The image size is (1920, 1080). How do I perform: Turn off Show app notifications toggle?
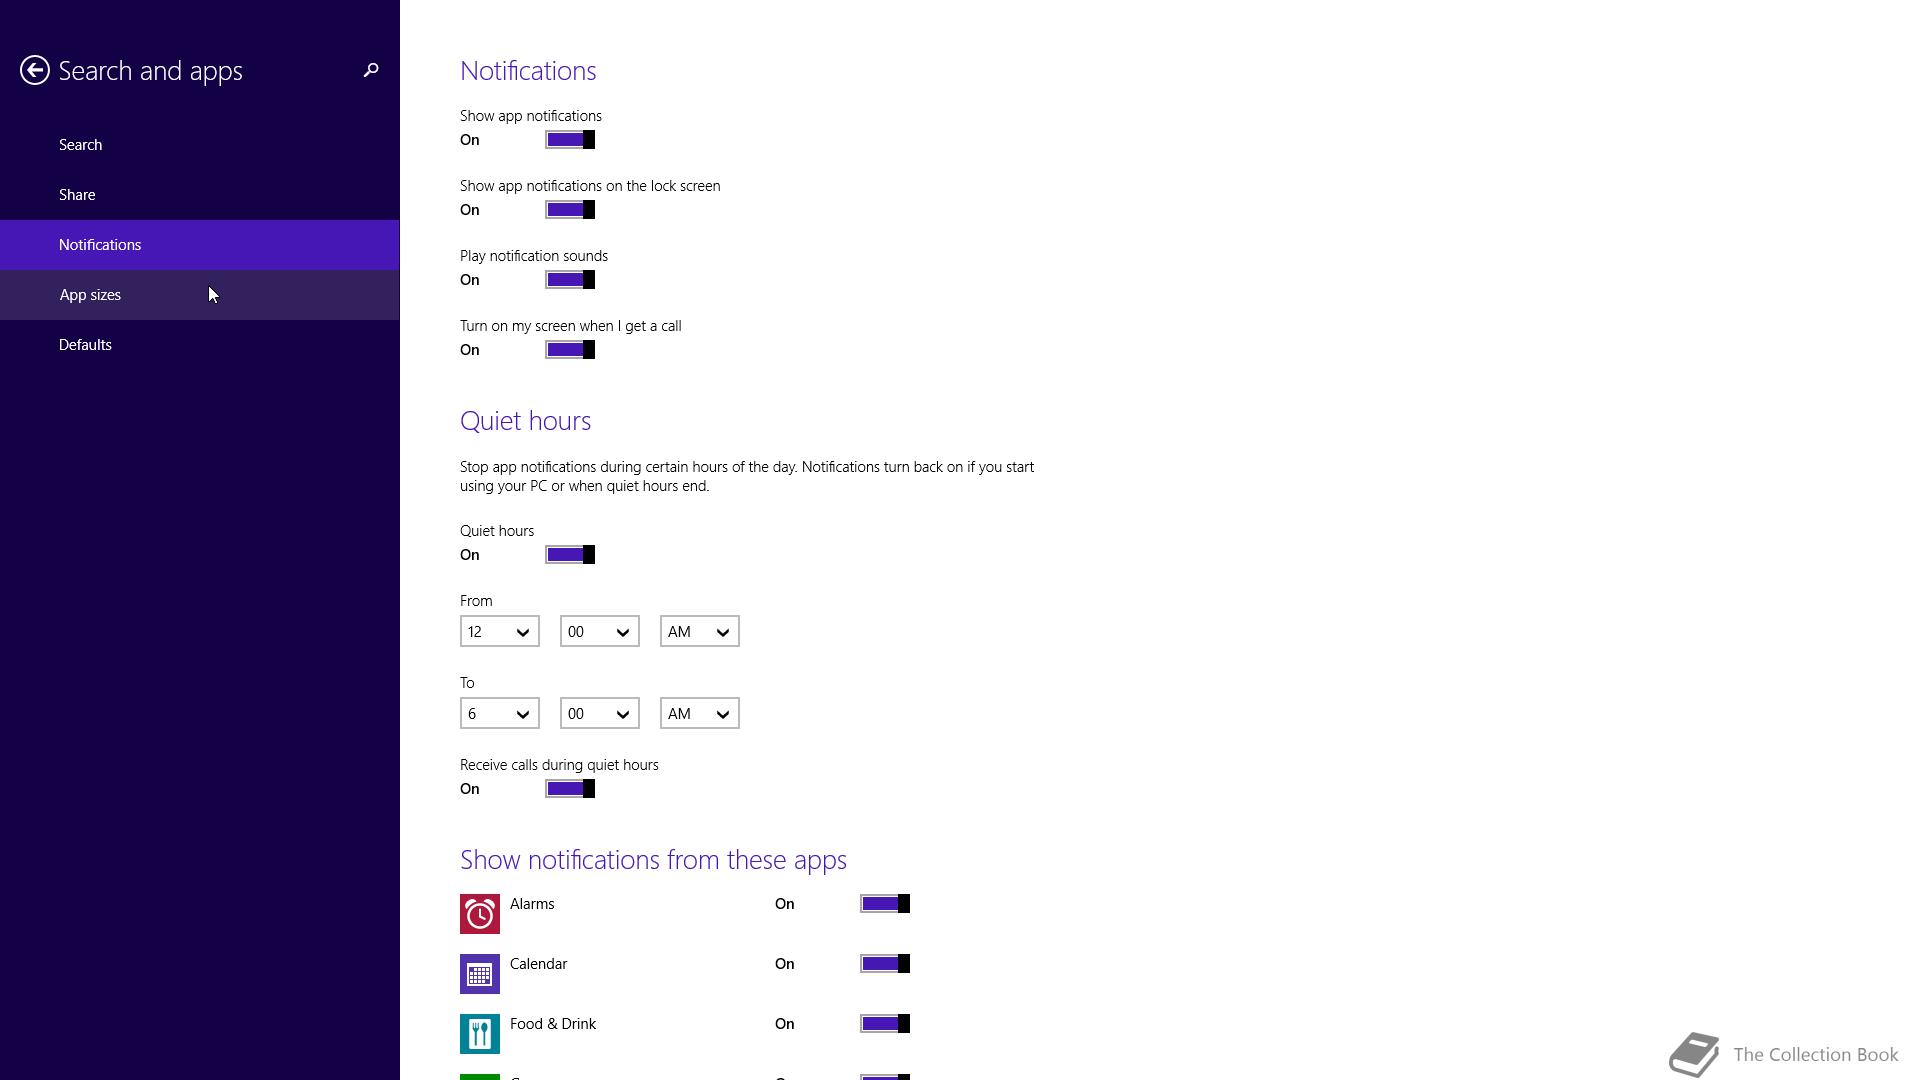pyautogui.click(x=570, y=140)
